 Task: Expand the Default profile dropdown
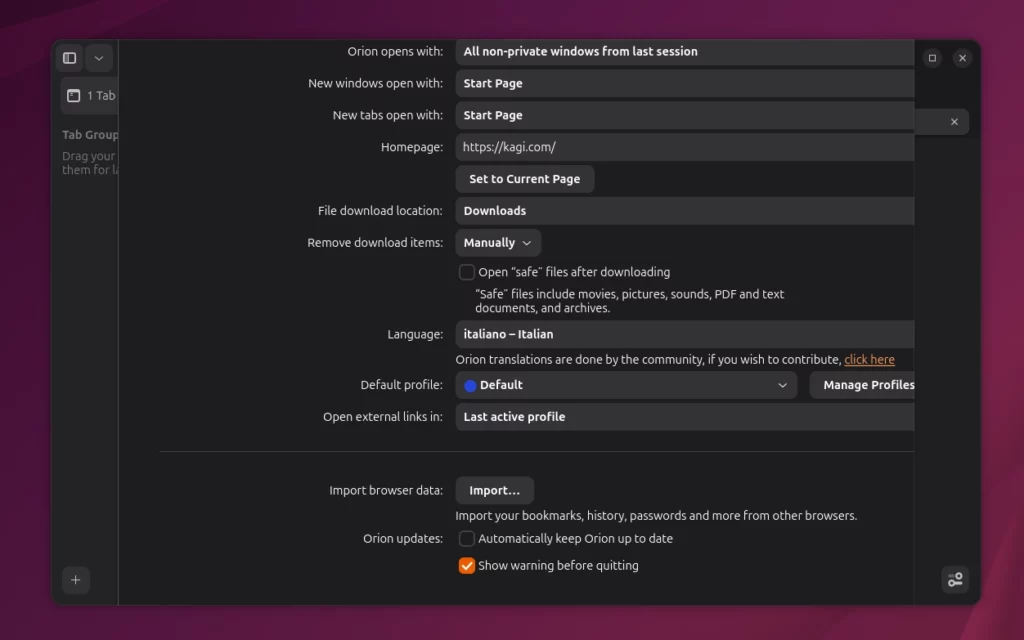point(783,385)
